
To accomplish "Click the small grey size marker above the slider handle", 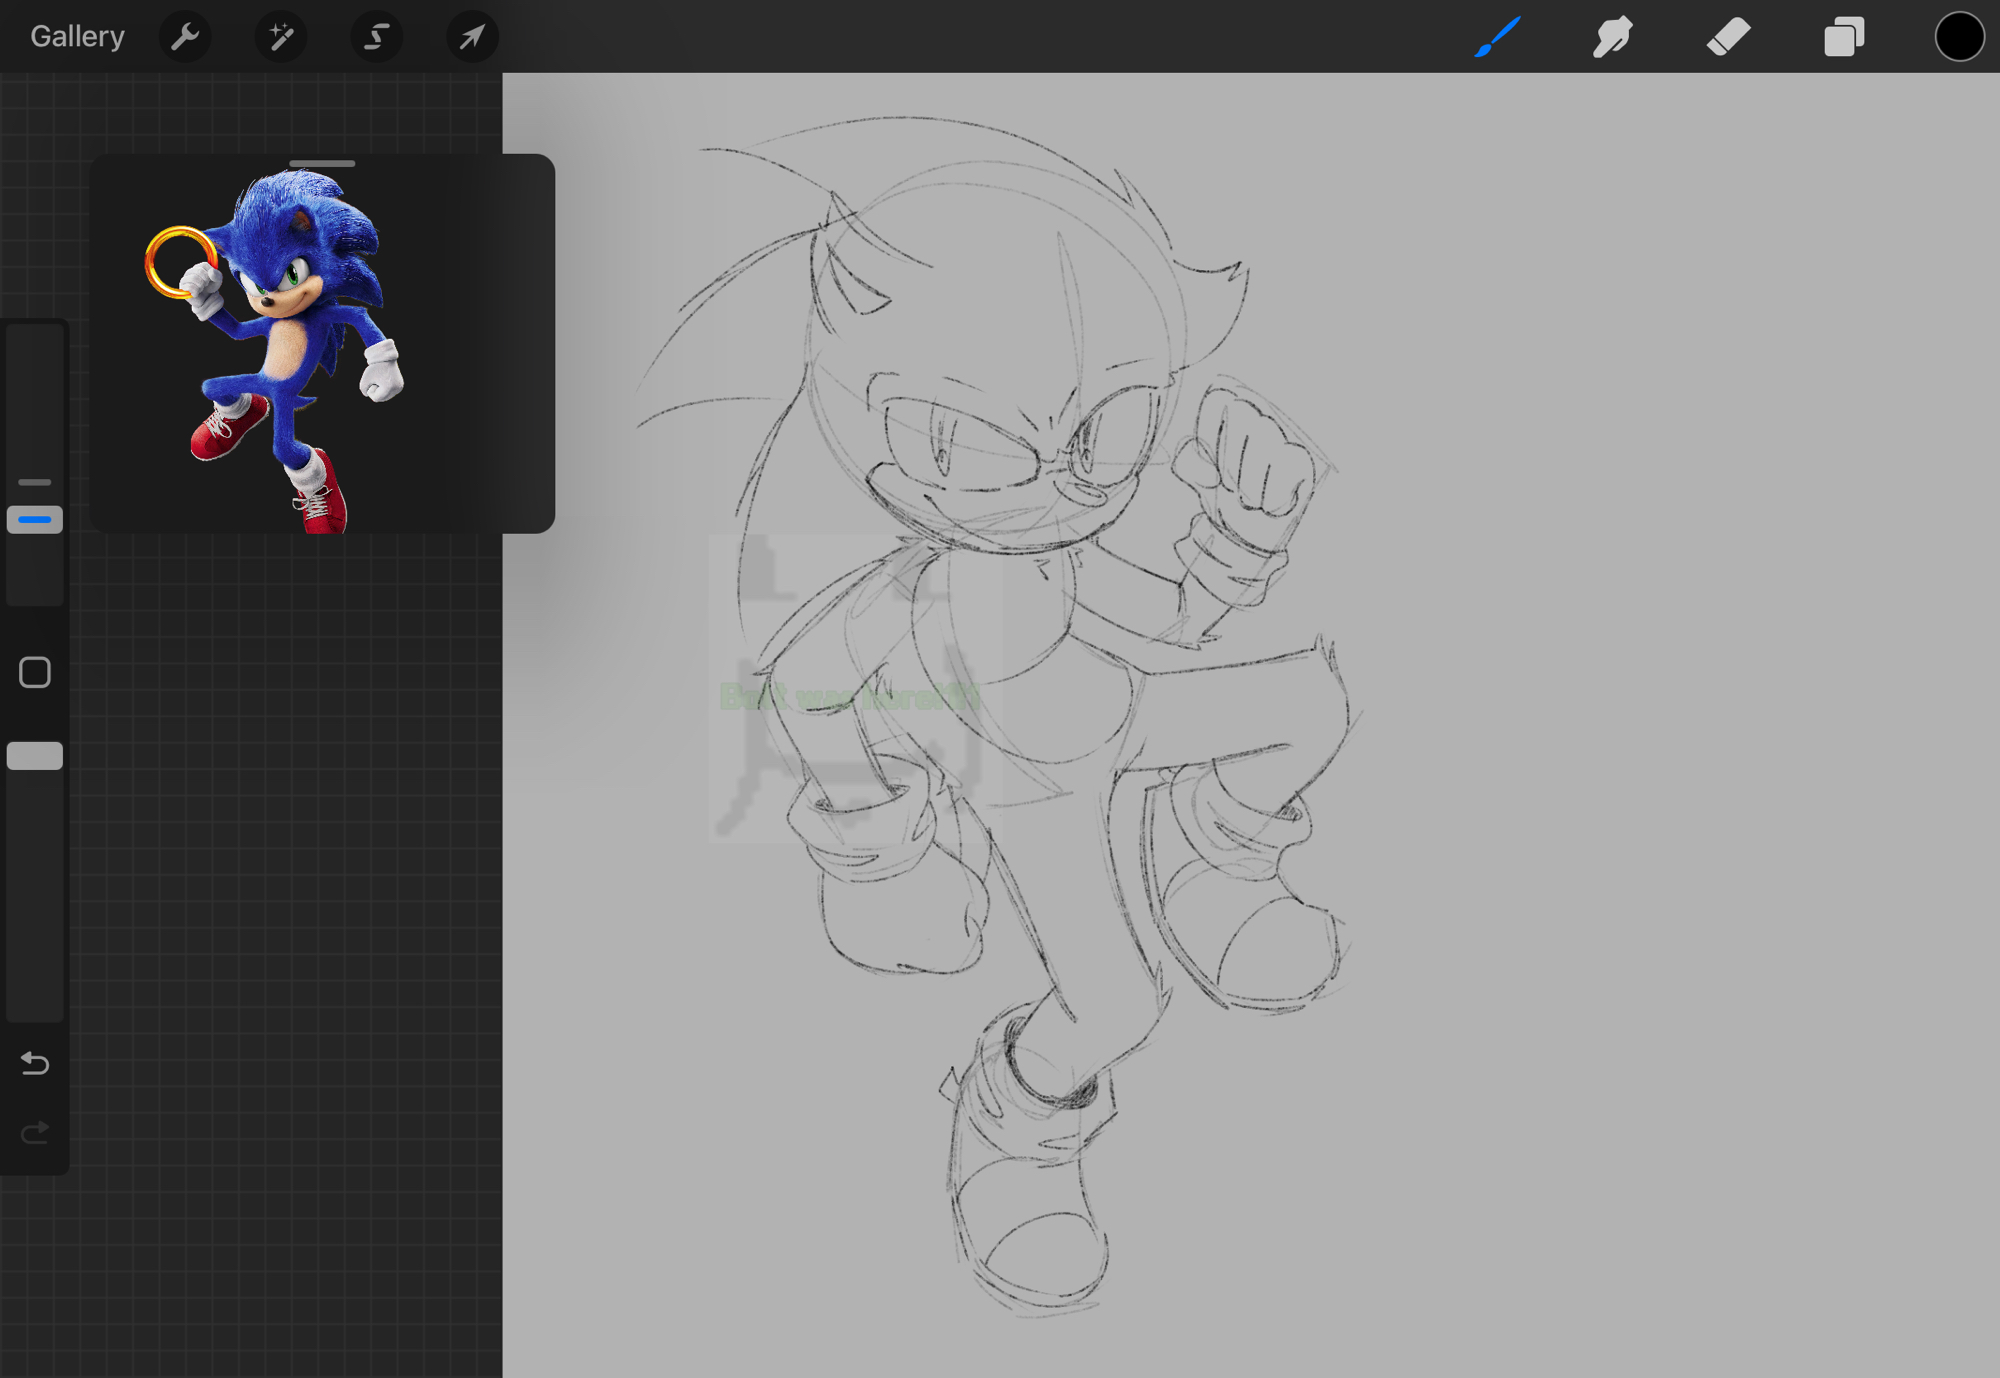I will click(x=35, y=482).
